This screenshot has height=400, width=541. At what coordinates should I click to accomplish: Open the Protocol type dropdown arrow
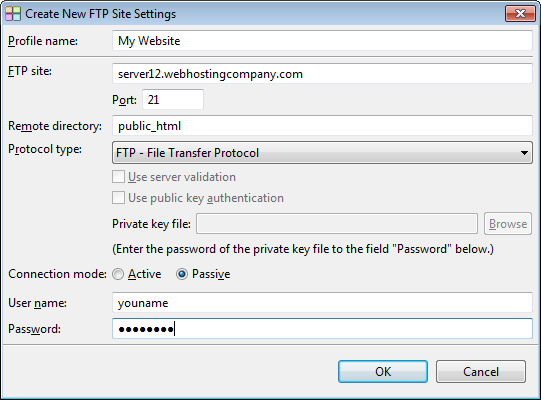pyautogui.click(x=524, y=153)
